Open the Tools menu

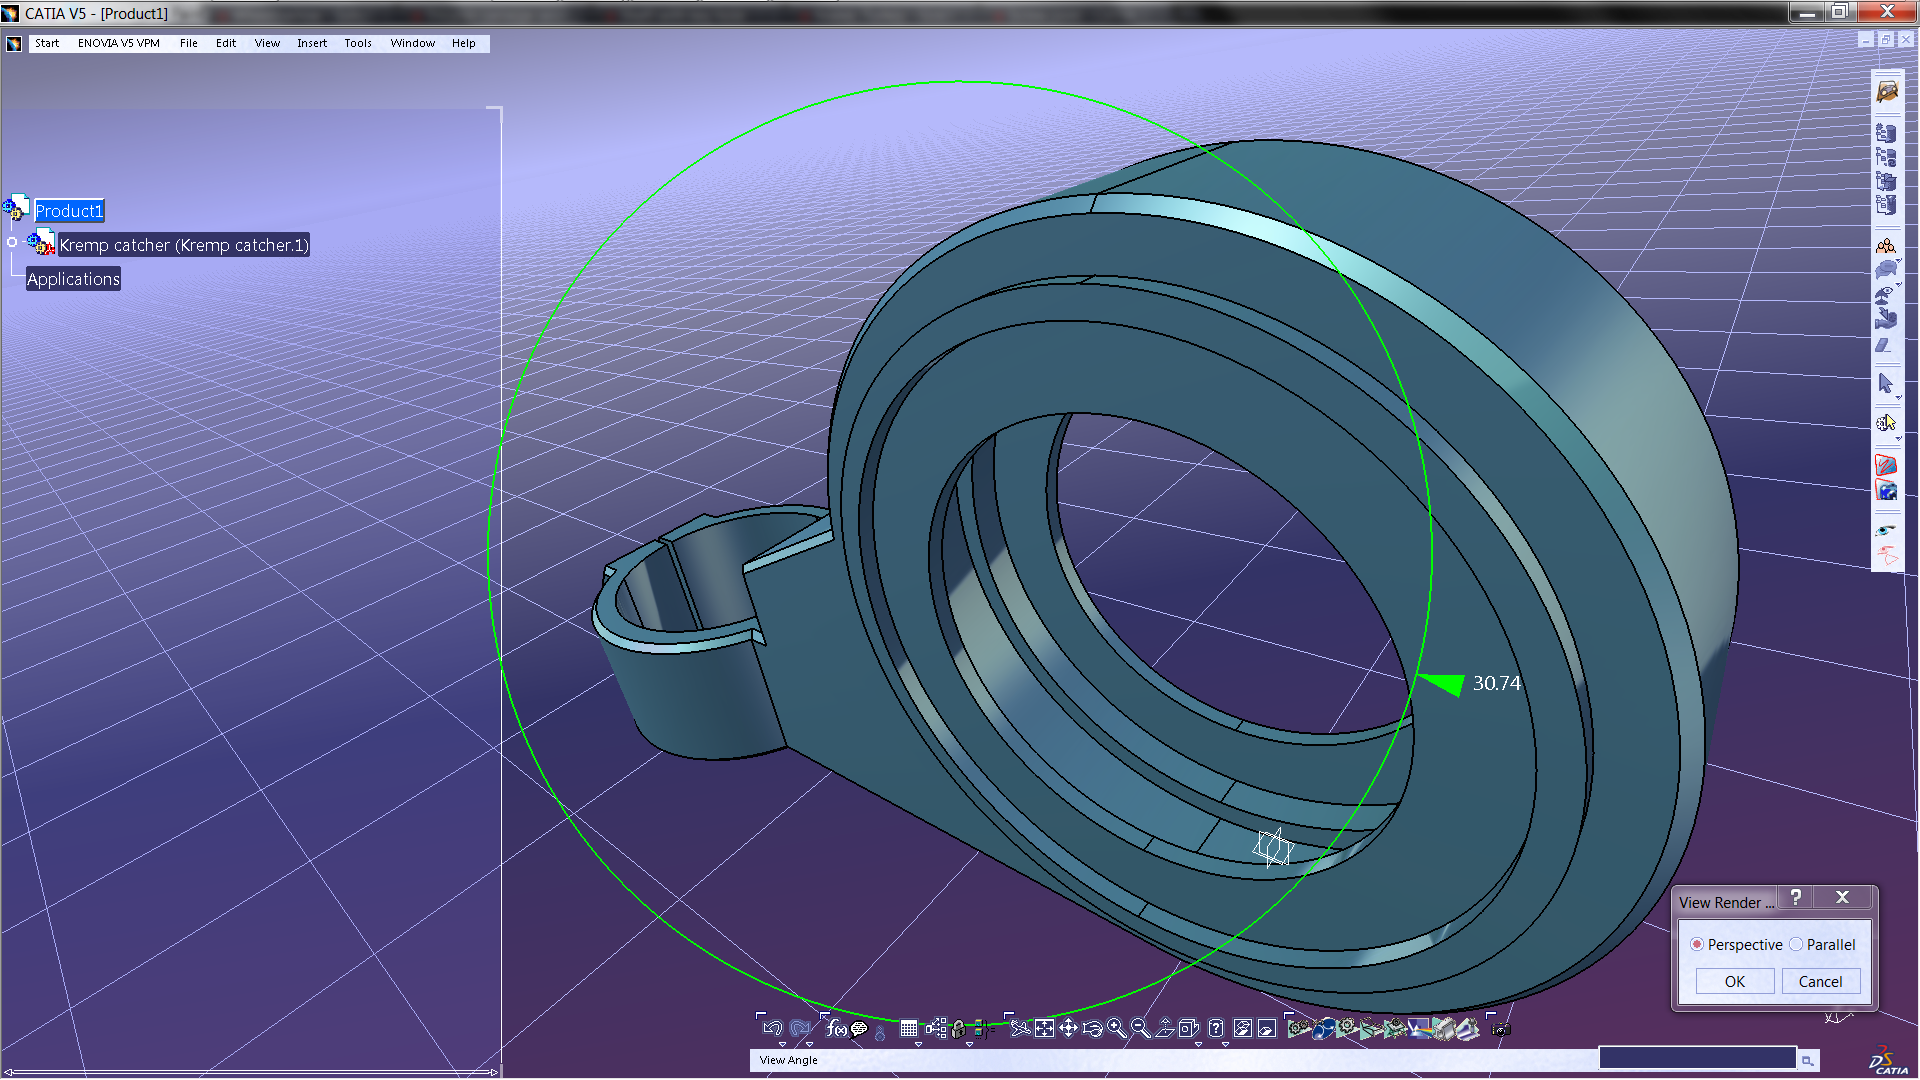(358, 43)
